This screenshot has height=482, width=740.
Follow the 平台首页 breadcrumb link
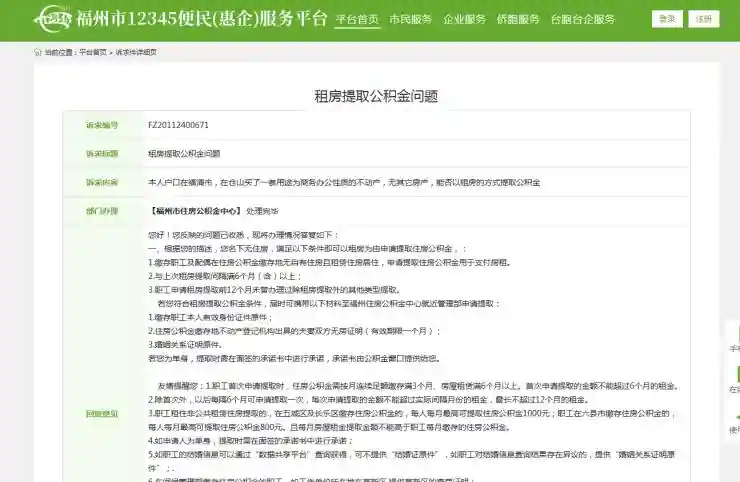93,52
